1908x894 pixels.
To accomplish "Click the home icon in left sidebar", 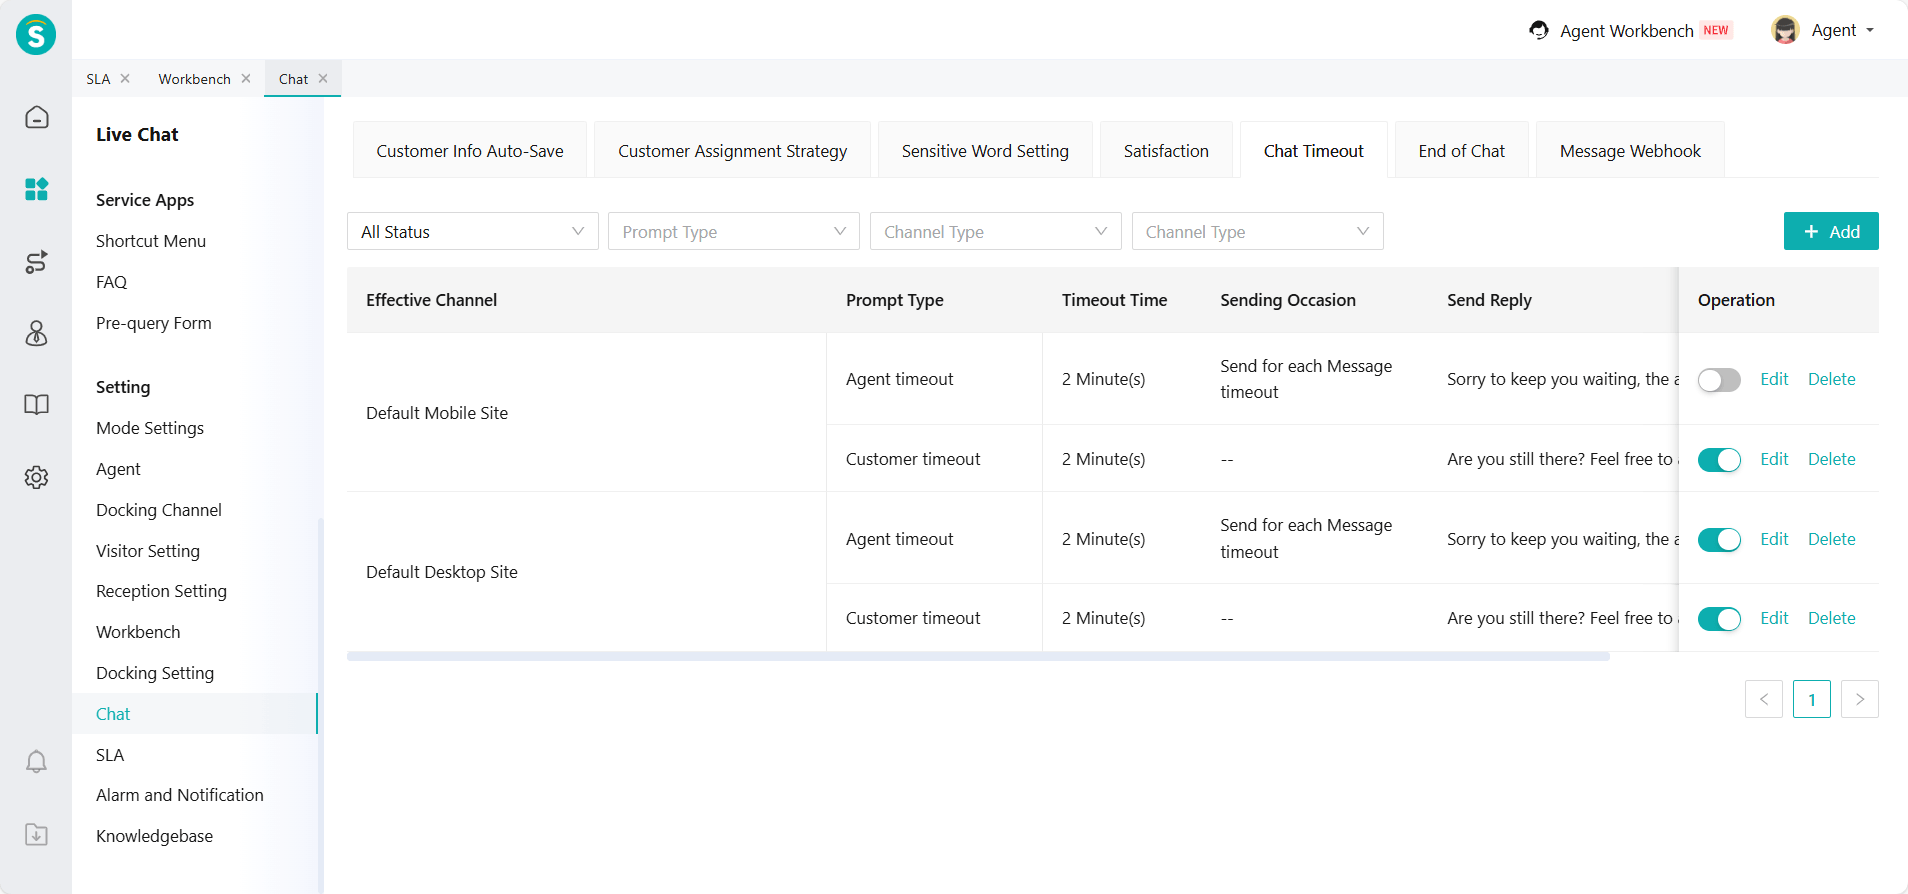I will click(x=37, y=118).
